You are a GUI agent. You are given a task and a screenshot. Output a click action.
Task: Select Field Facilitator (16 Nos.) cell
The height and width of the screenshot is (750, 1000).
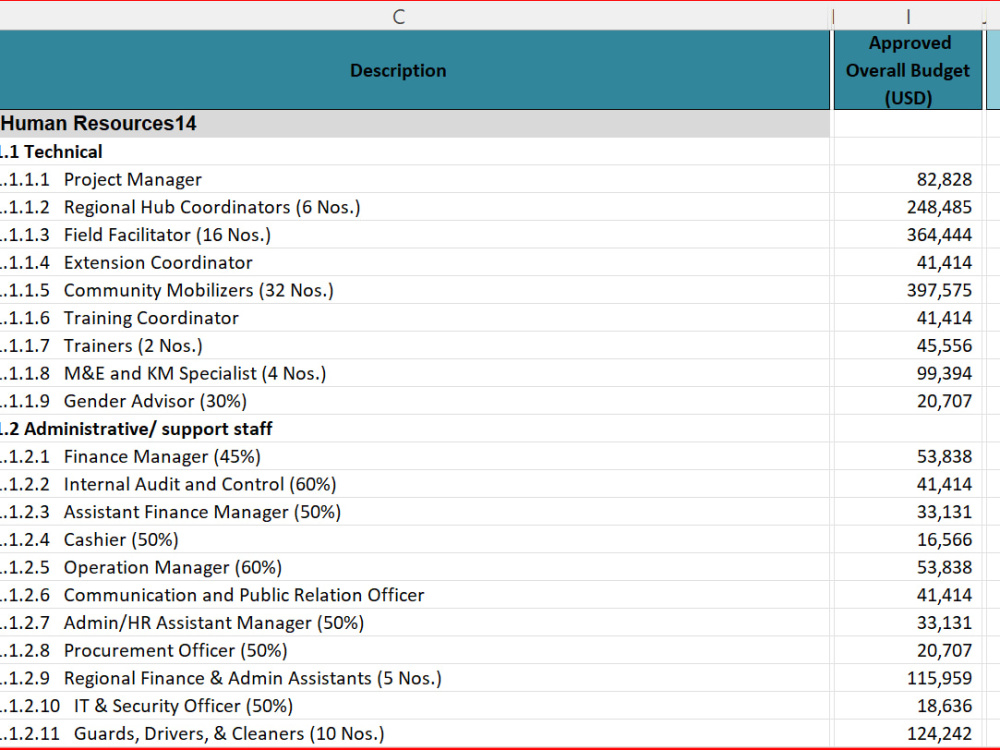coord(415,235)
